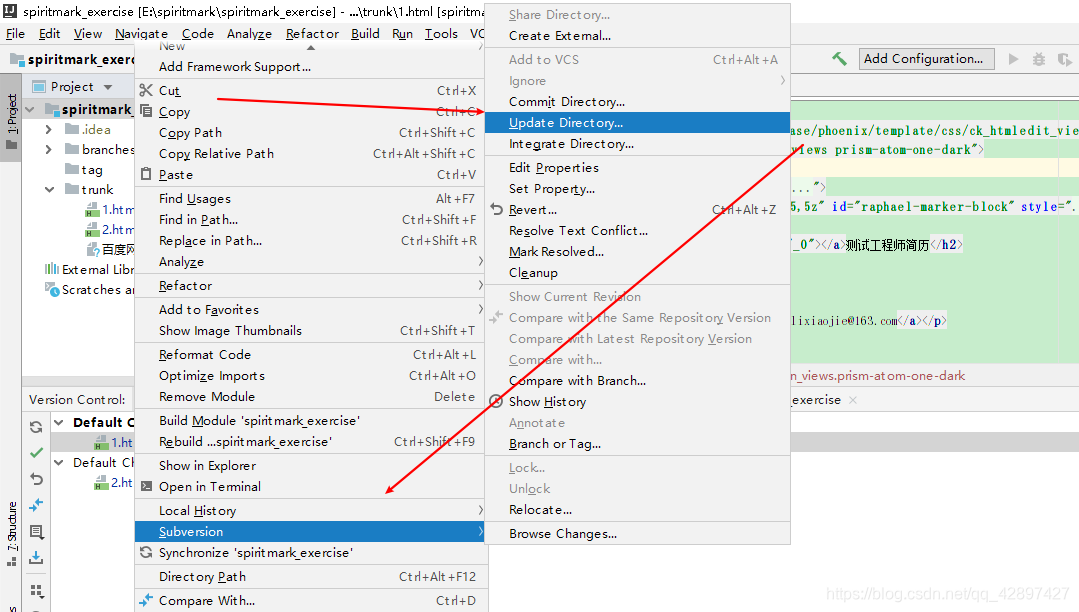Viewport: 1079px width, 612px height.
Task: Close the exercise tab in bottom panel
Action: click(x=853, y=400)
